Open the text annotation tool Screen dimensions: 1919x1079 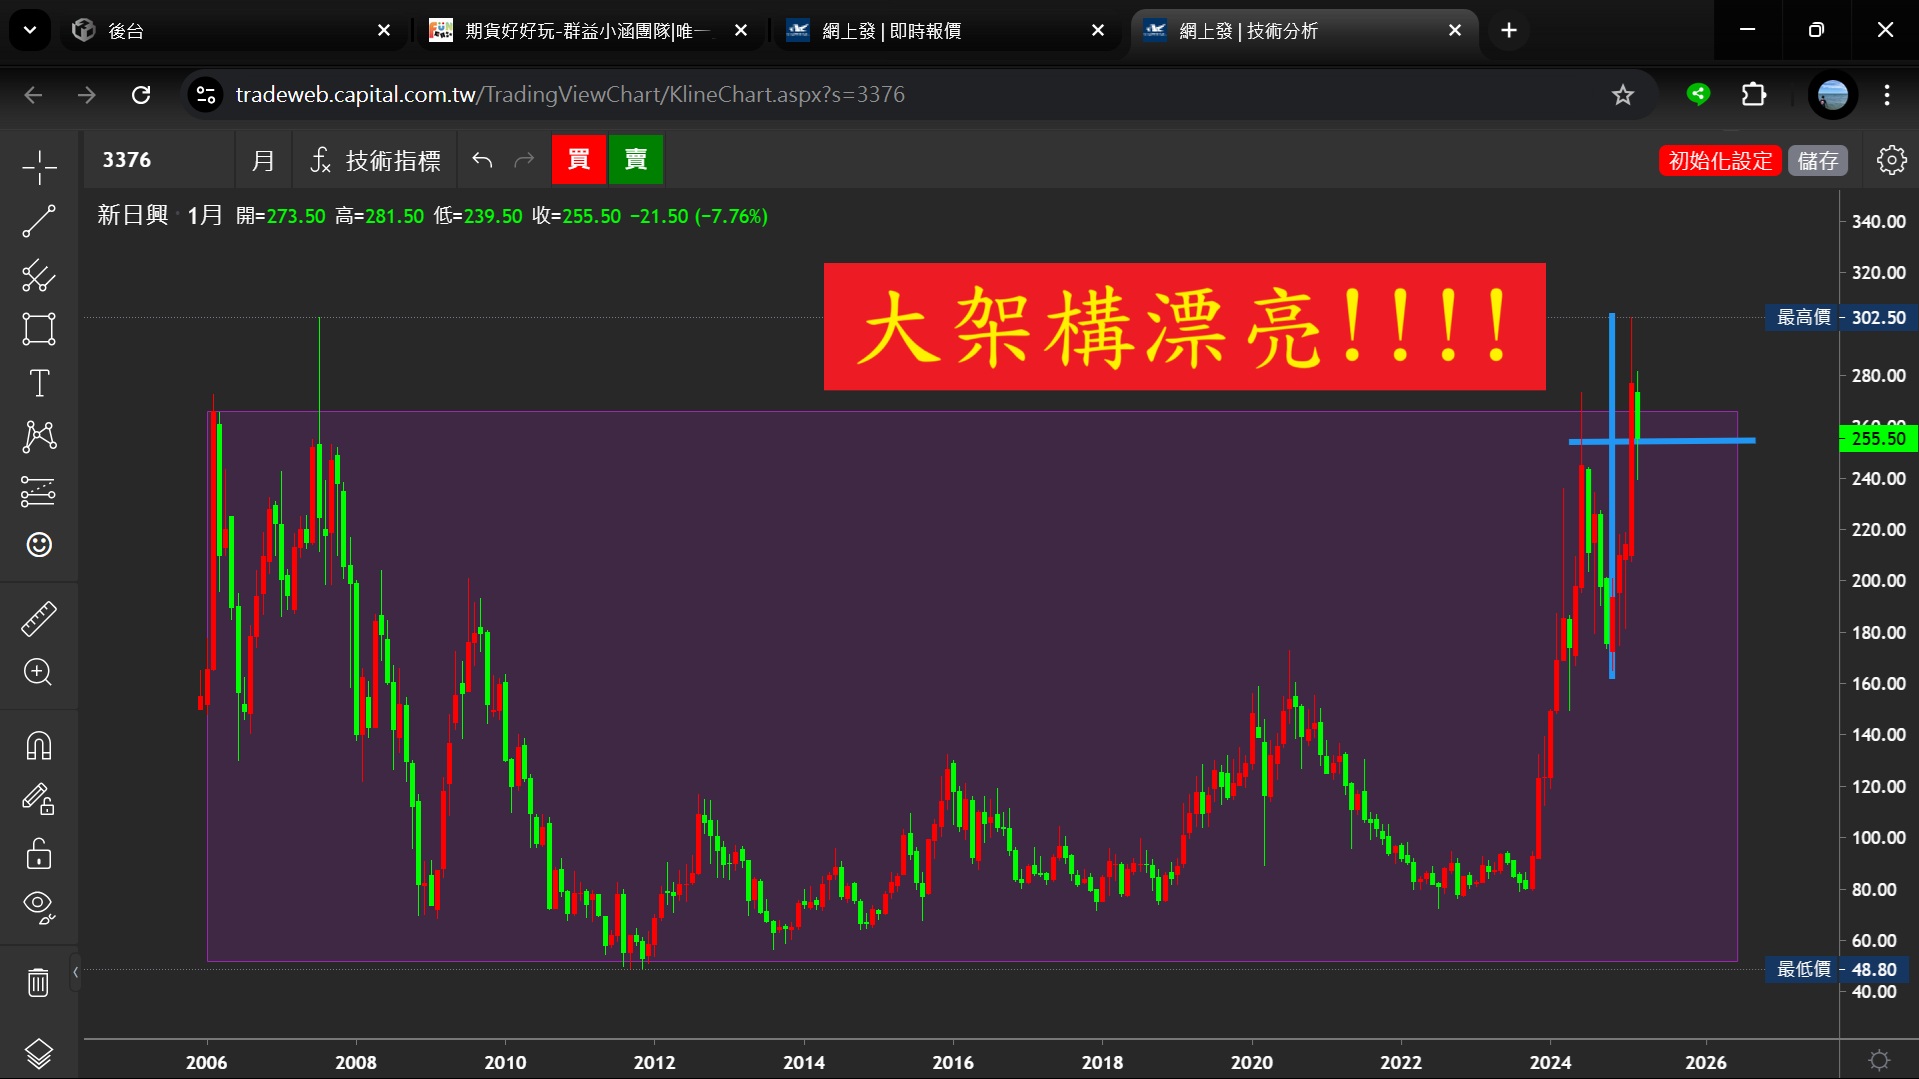(x=39, y=383)
